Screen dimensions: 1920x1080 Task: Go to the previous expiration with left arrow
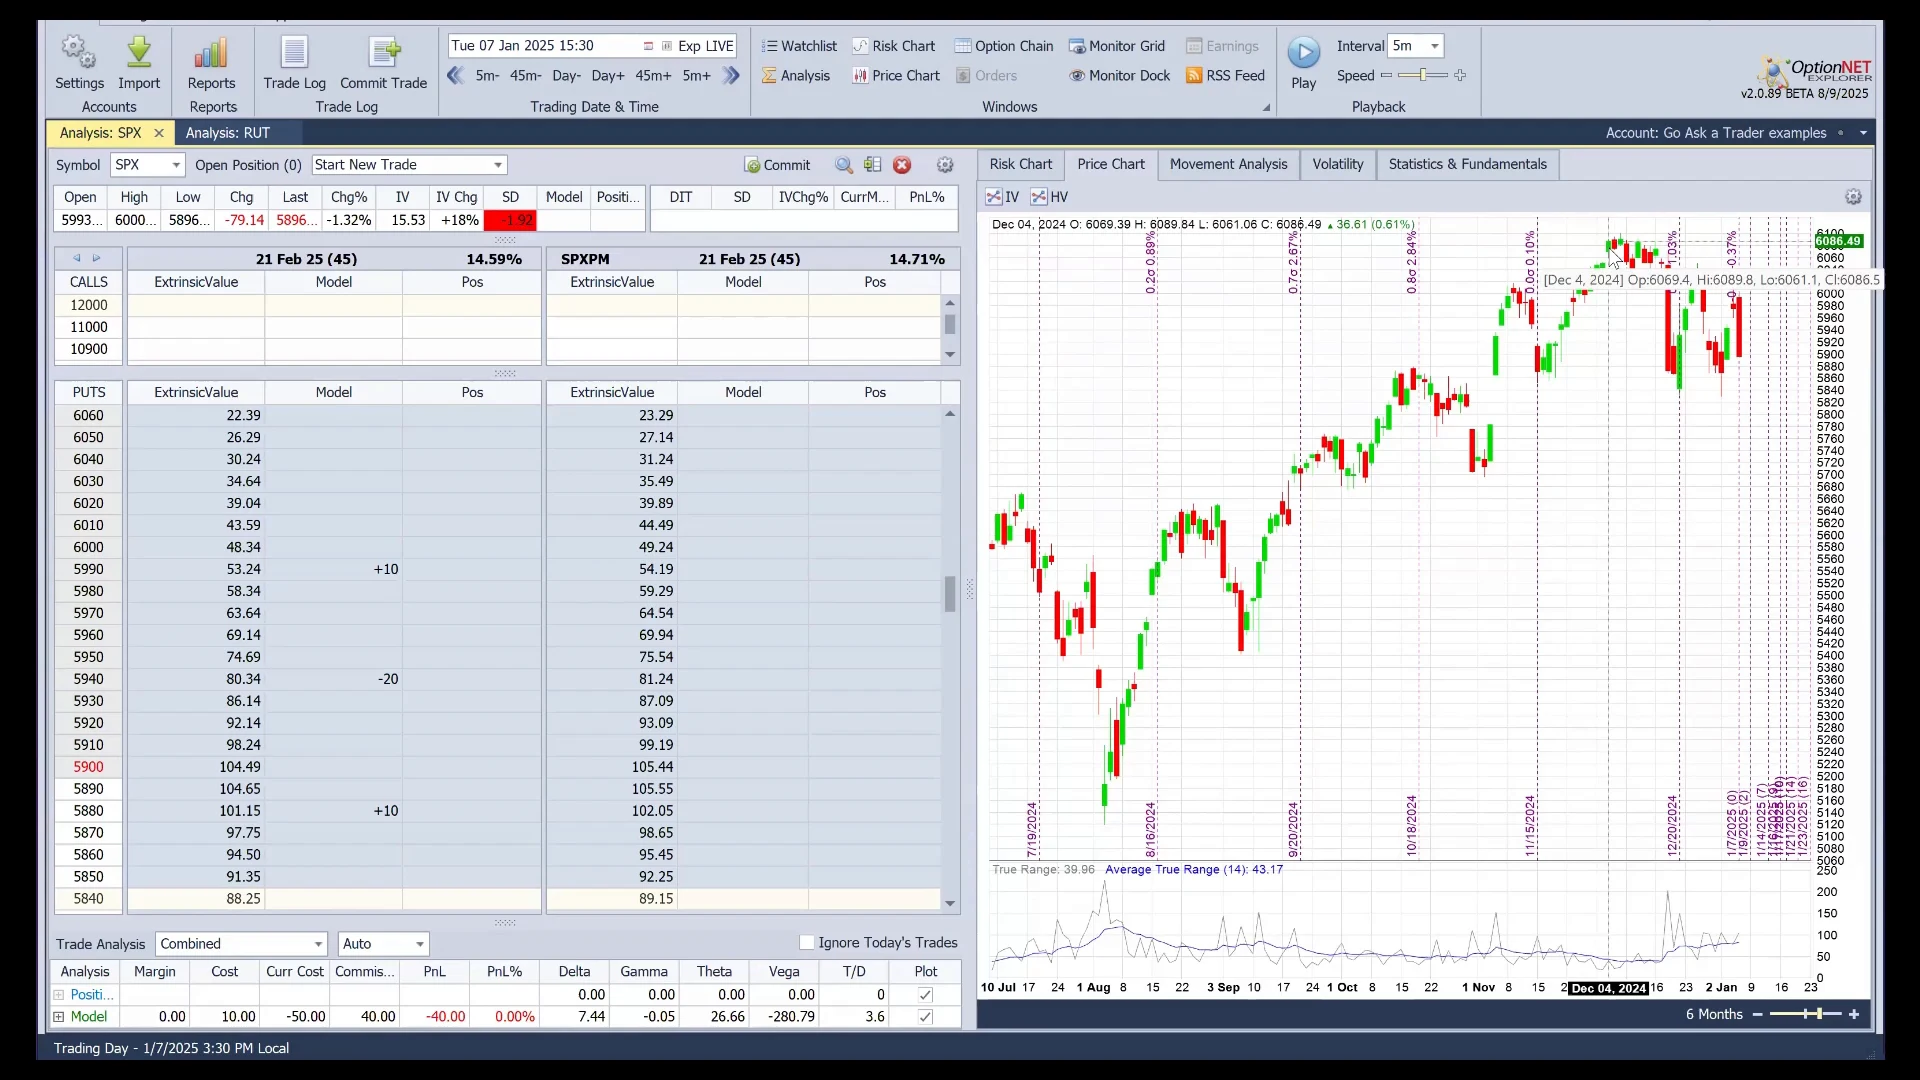pos(76,258)
